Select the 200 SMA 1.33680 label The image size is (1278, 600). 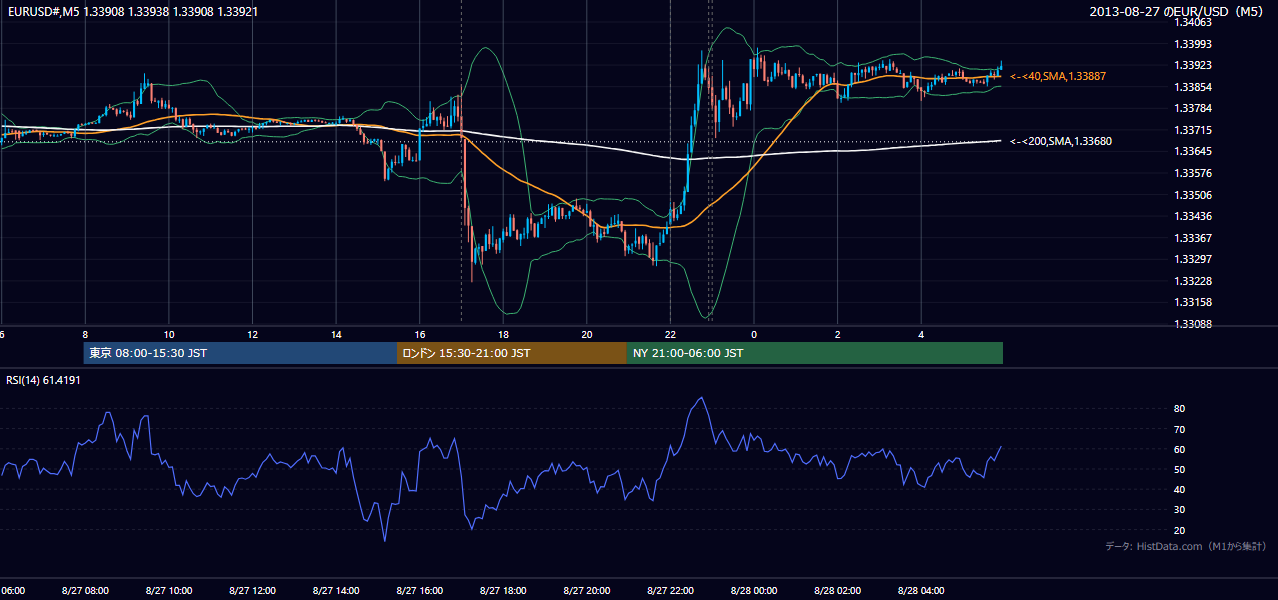tap(1061, 141)
